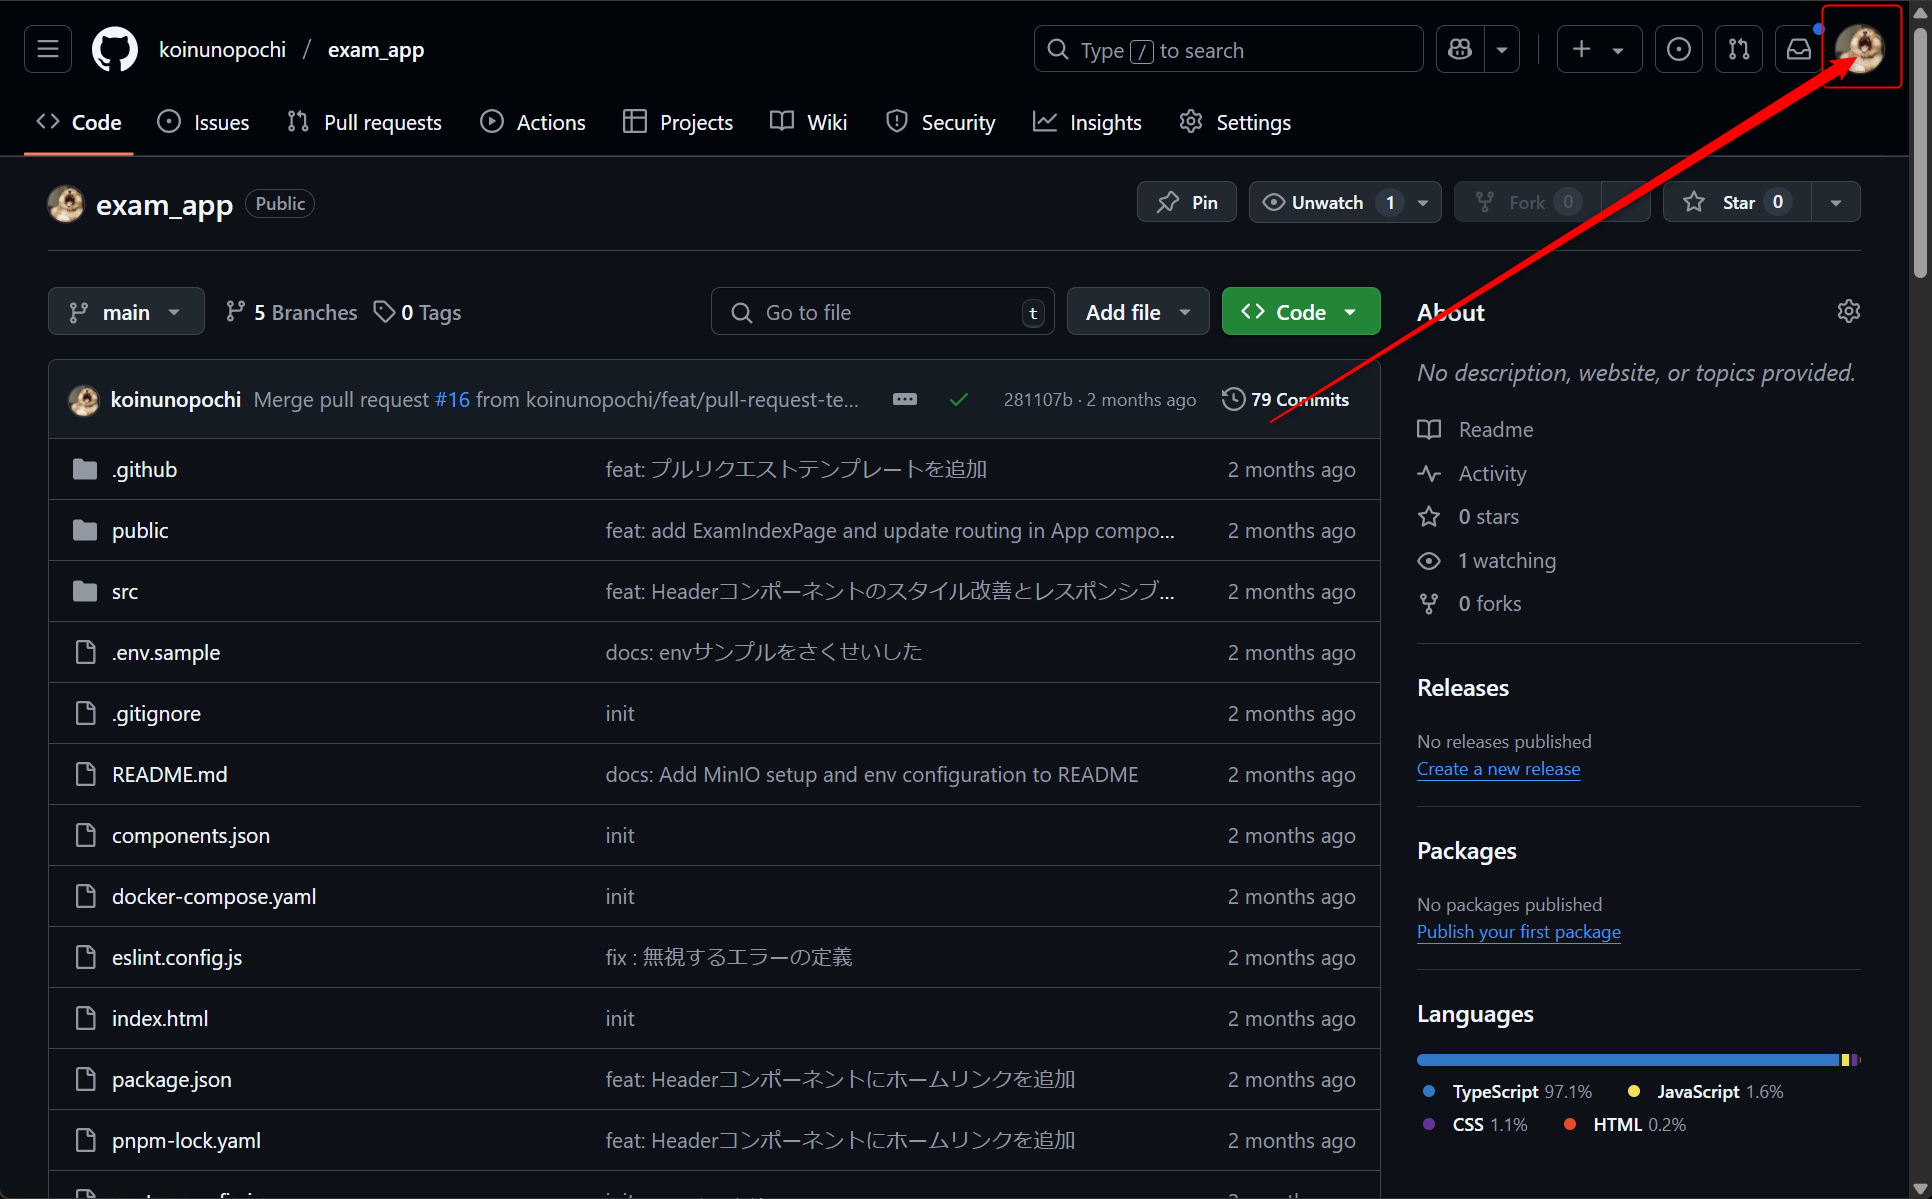View commit history via the clock icon

(x=1232, y=398)
